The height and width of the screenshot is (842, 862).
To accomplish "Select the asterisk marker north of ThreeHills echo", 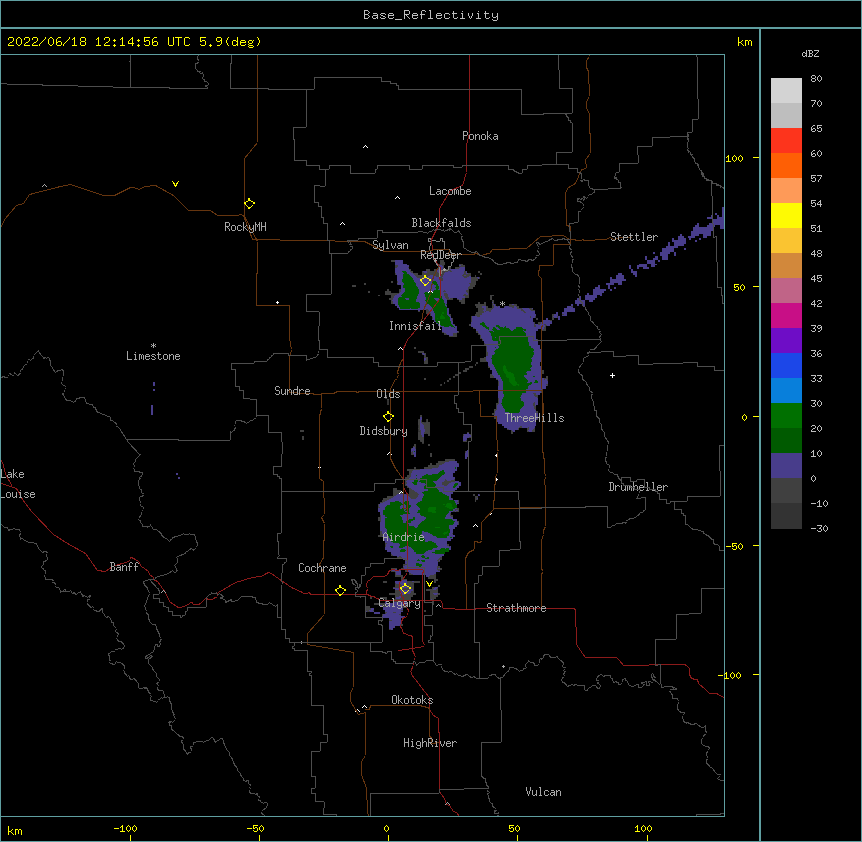I will (502, 303).
